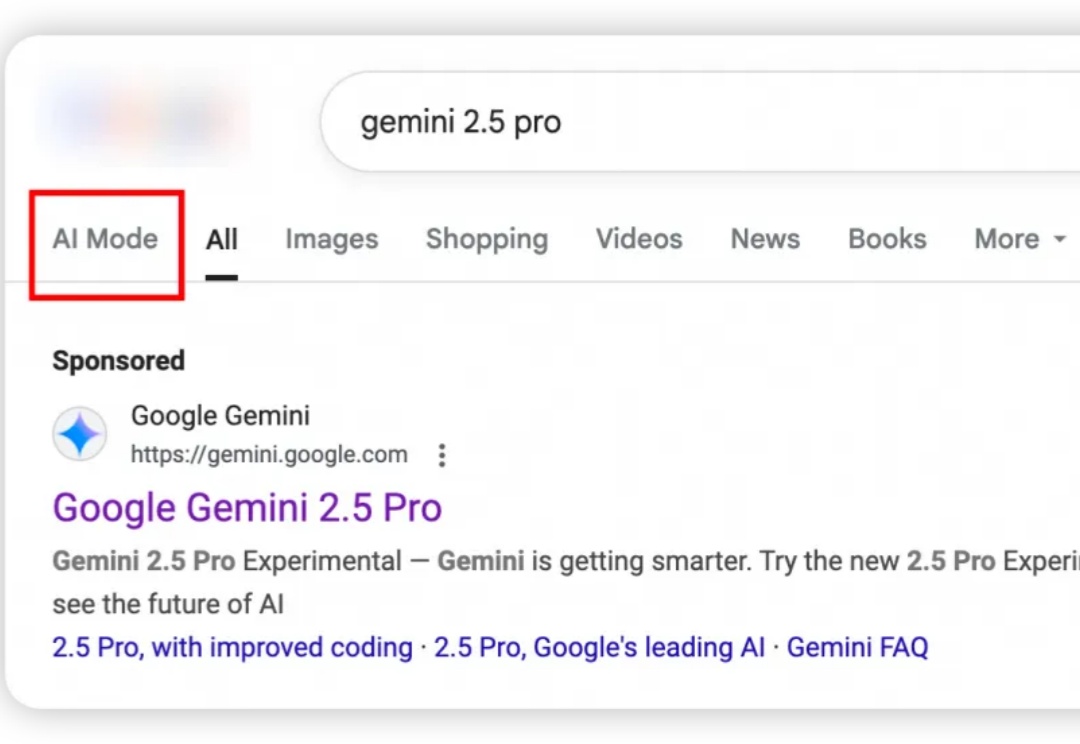Click the Google Gemini site name
The height and width of the screenshot is (744, 1080).
[x=220, y=416]
